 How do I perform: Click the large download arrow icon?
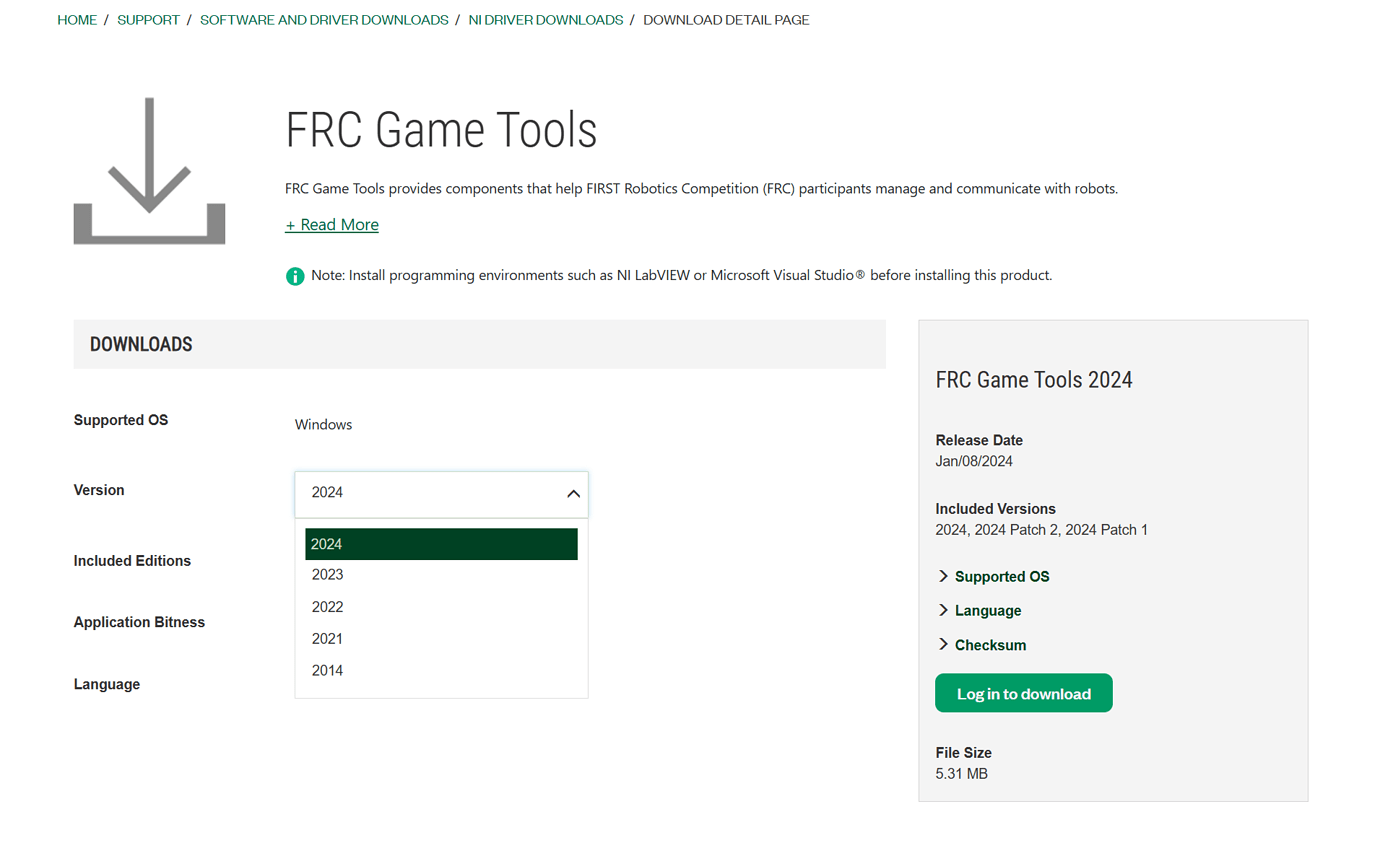point(149,170)
